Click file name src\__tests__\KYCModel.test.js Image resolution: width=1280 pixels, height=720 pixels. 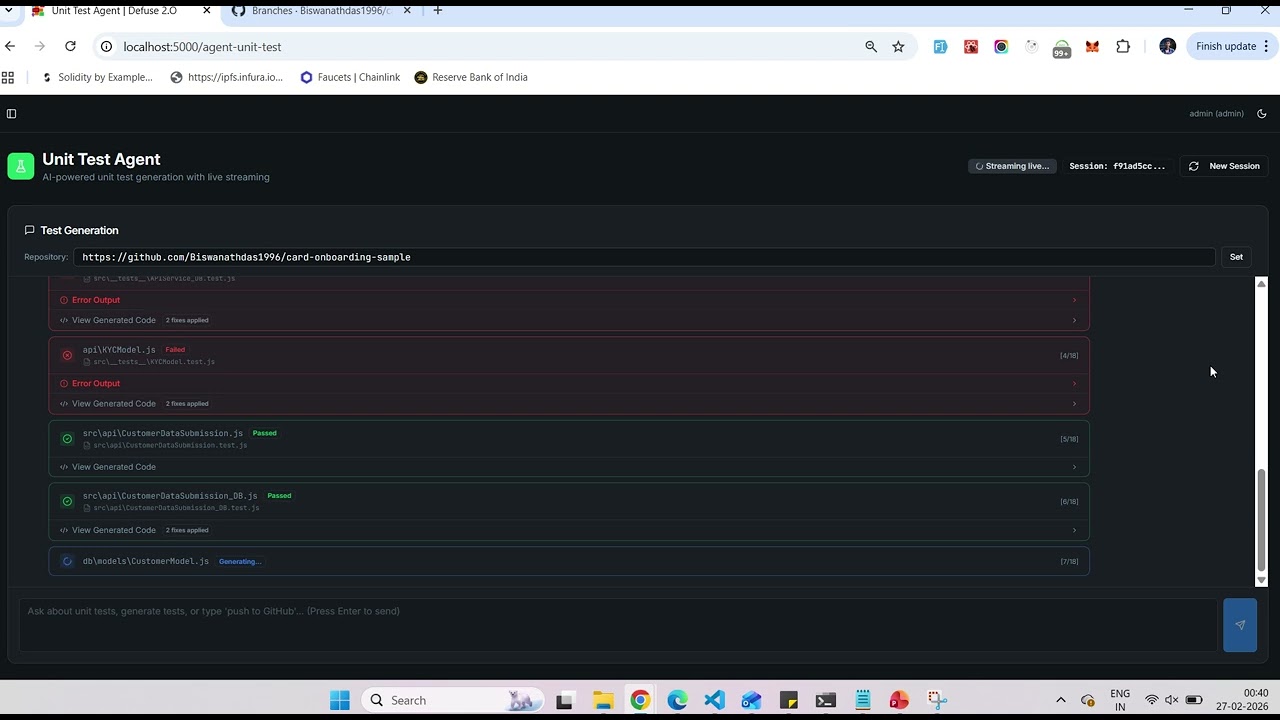tap(154, 362)
